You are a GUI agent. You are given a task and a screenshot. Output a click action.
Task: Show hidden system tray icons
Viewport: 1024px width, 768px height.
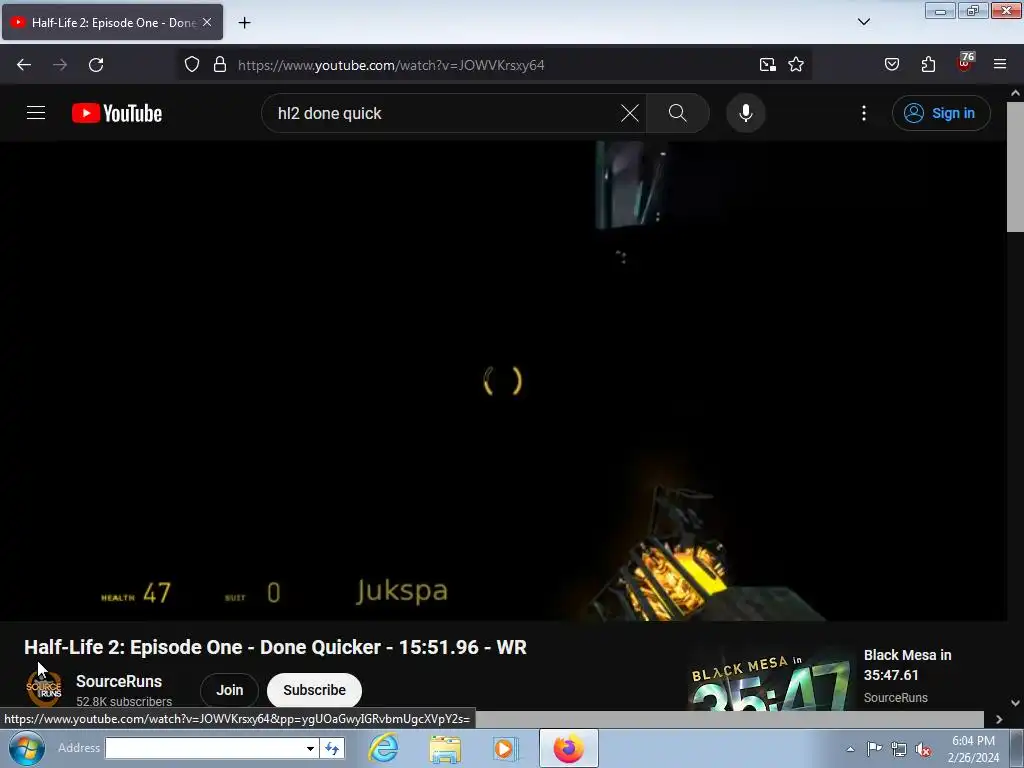[850, 749]
